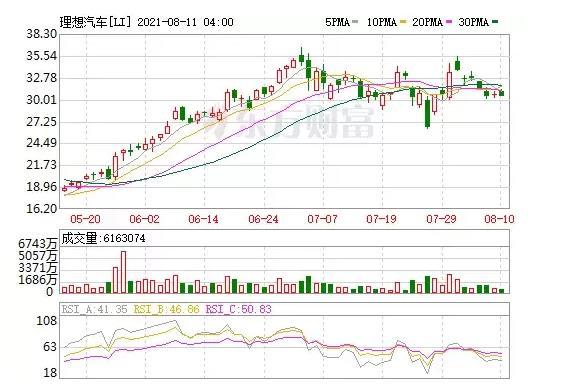This screenshot has width=584, height=391.
Task: Click the 27.25 price axis label
Action: click(42, 122)
